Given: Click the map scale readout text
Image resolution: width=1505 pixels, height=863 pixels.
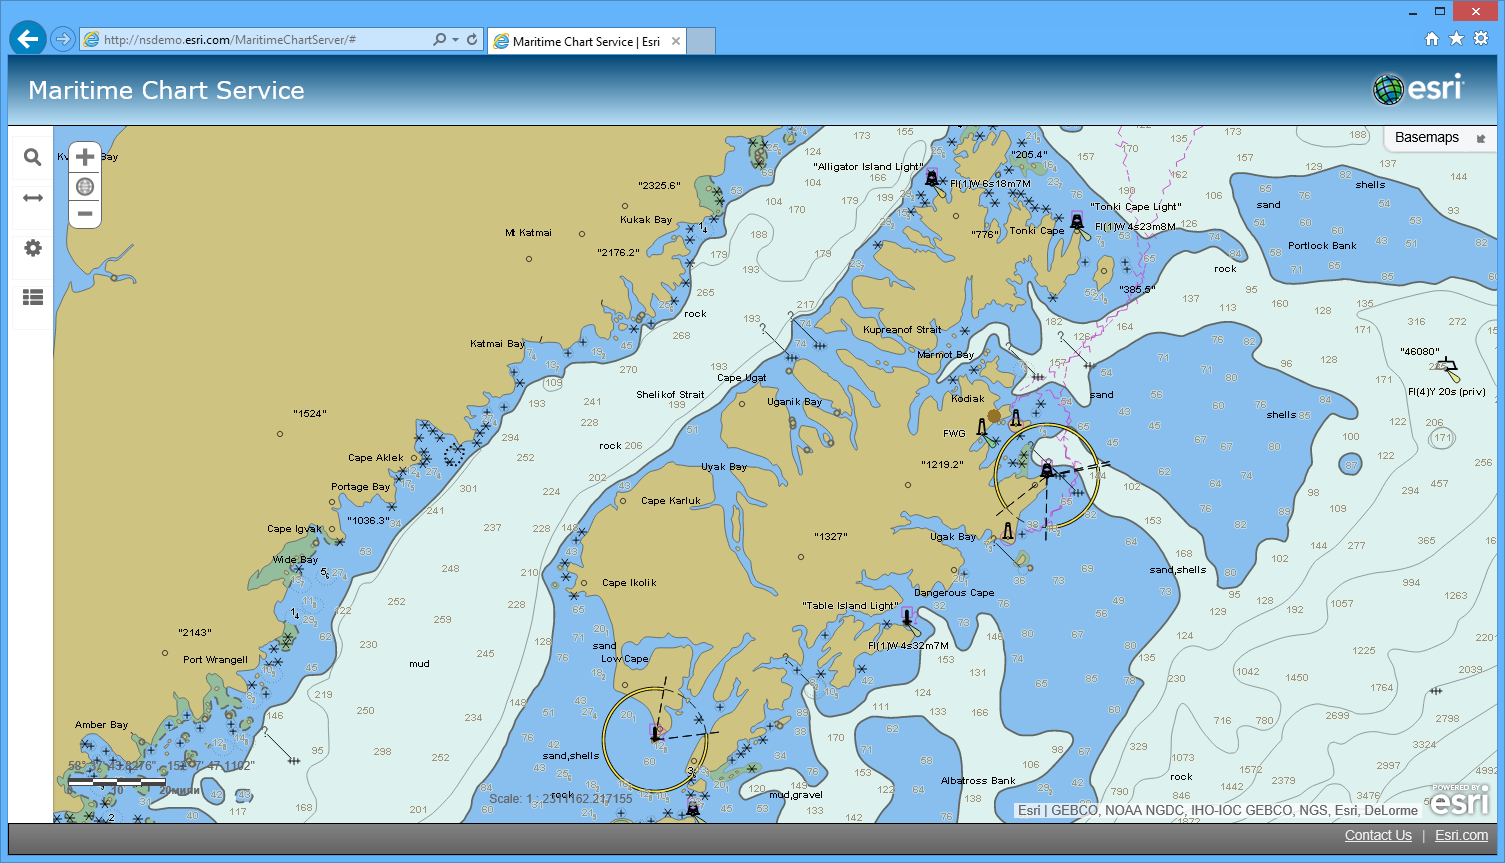Looking at the screenshot, I should coord(561,799).
